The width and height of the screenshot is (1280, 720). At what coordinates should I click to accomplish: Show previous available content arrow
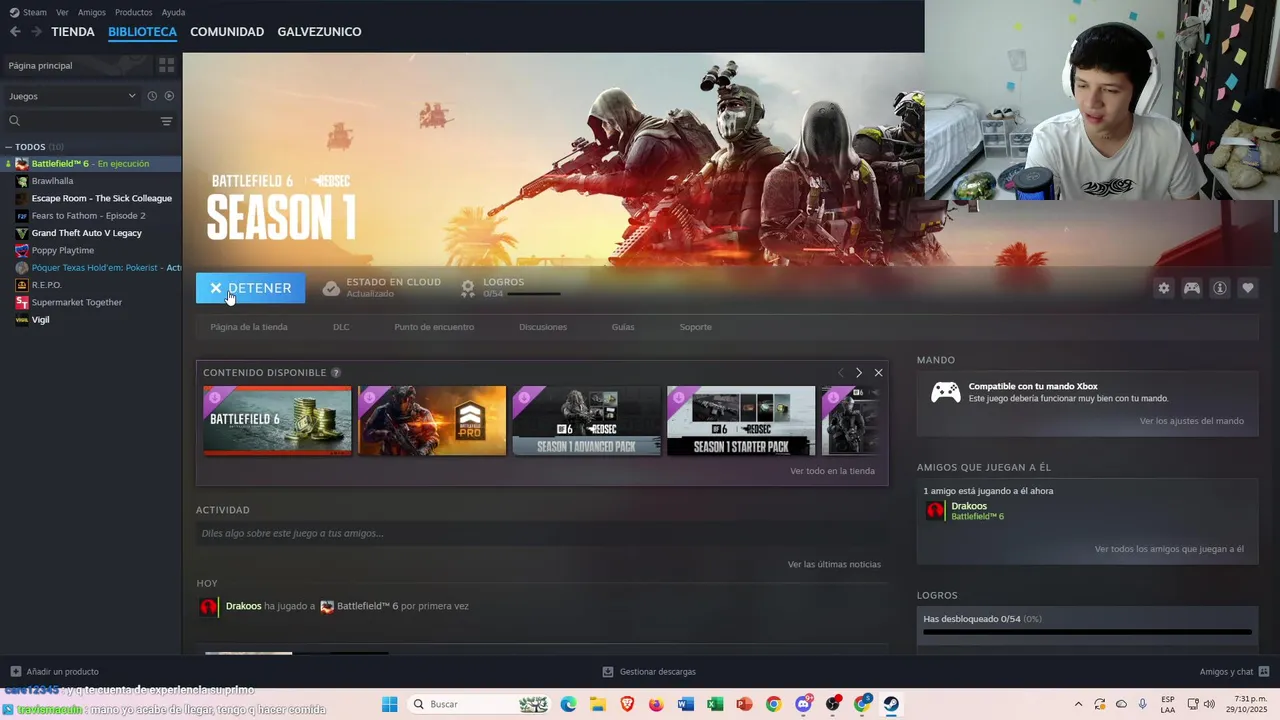840,373
